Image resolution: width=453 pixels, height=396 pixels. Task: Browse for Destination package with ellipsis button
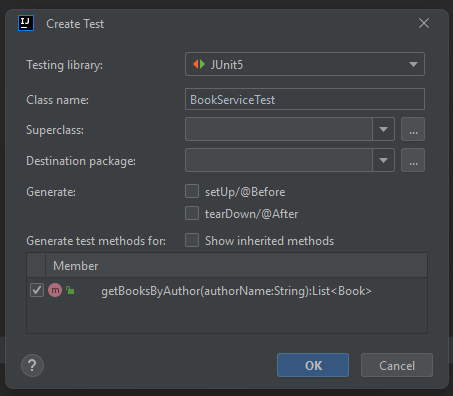click(x=413, y=160)
